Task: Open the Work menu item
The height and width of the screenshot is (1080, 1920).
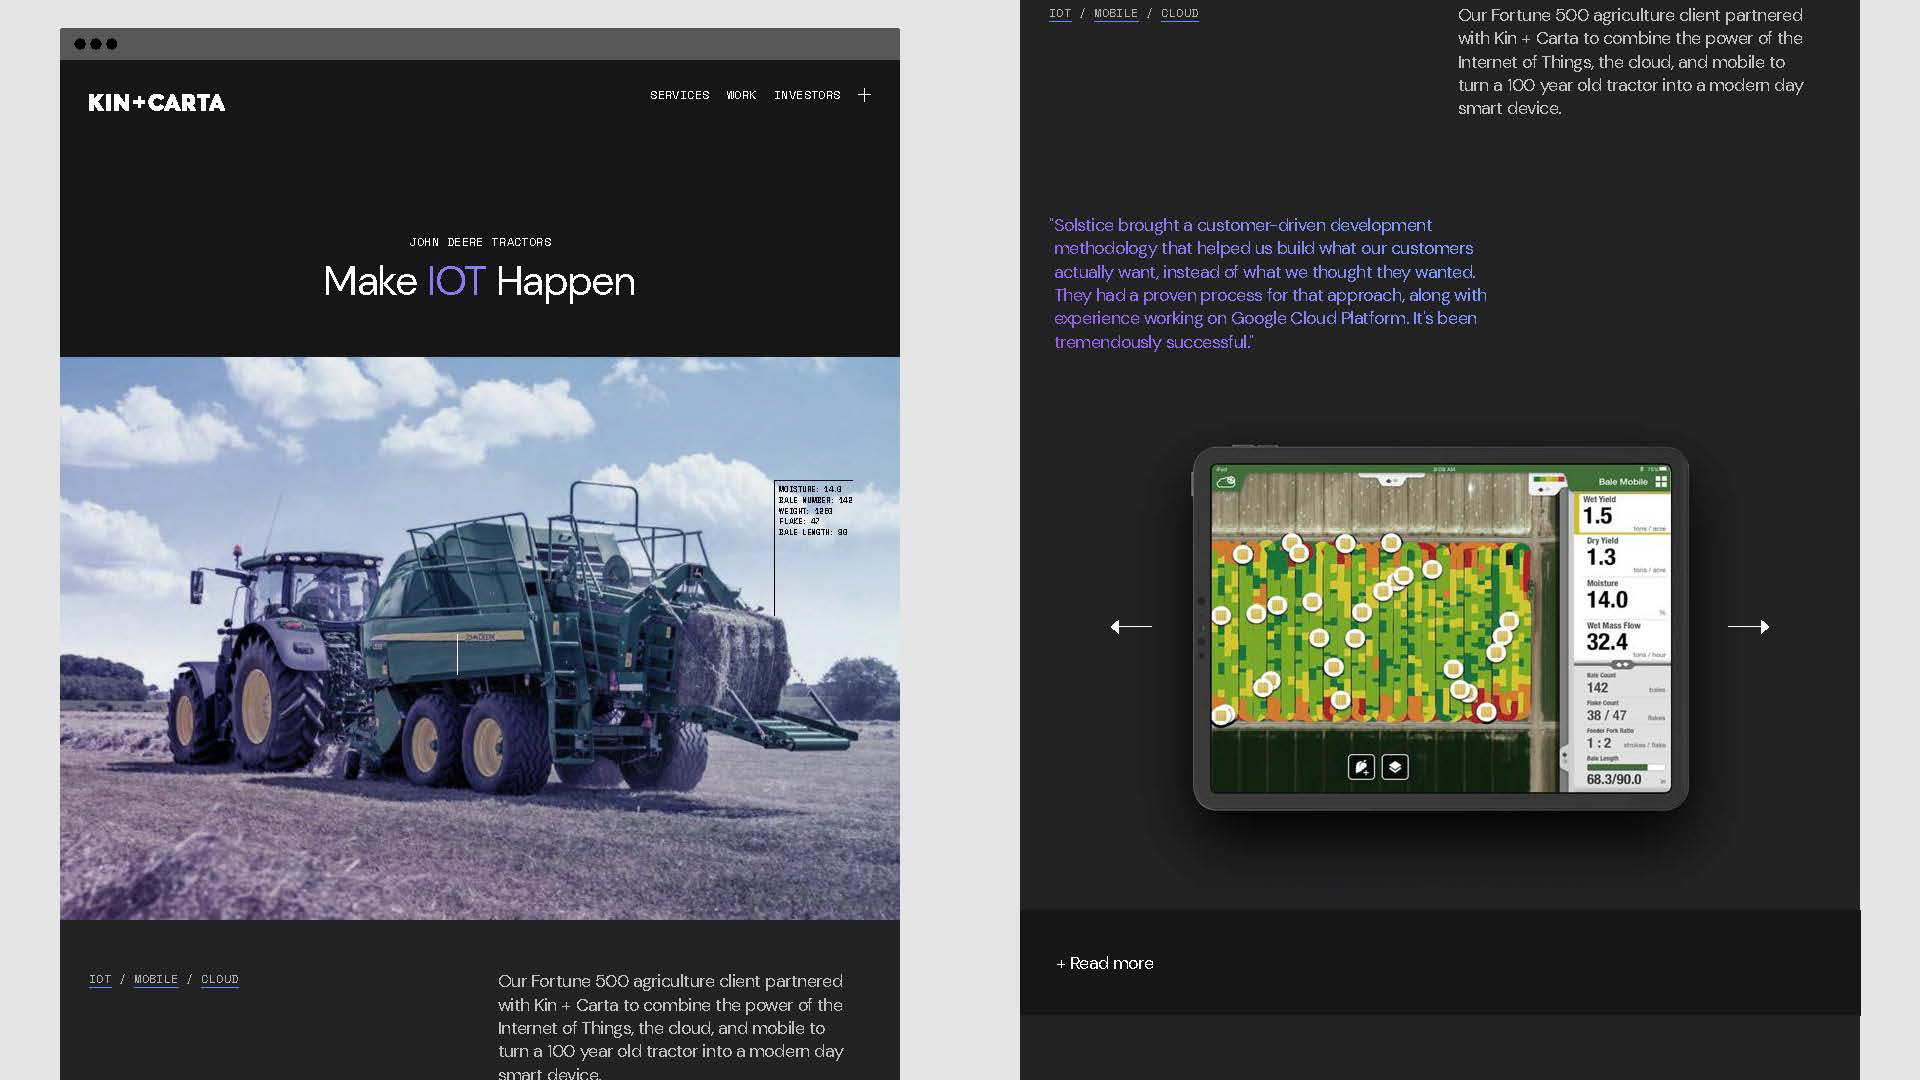Action: click(x=741, y=95)
